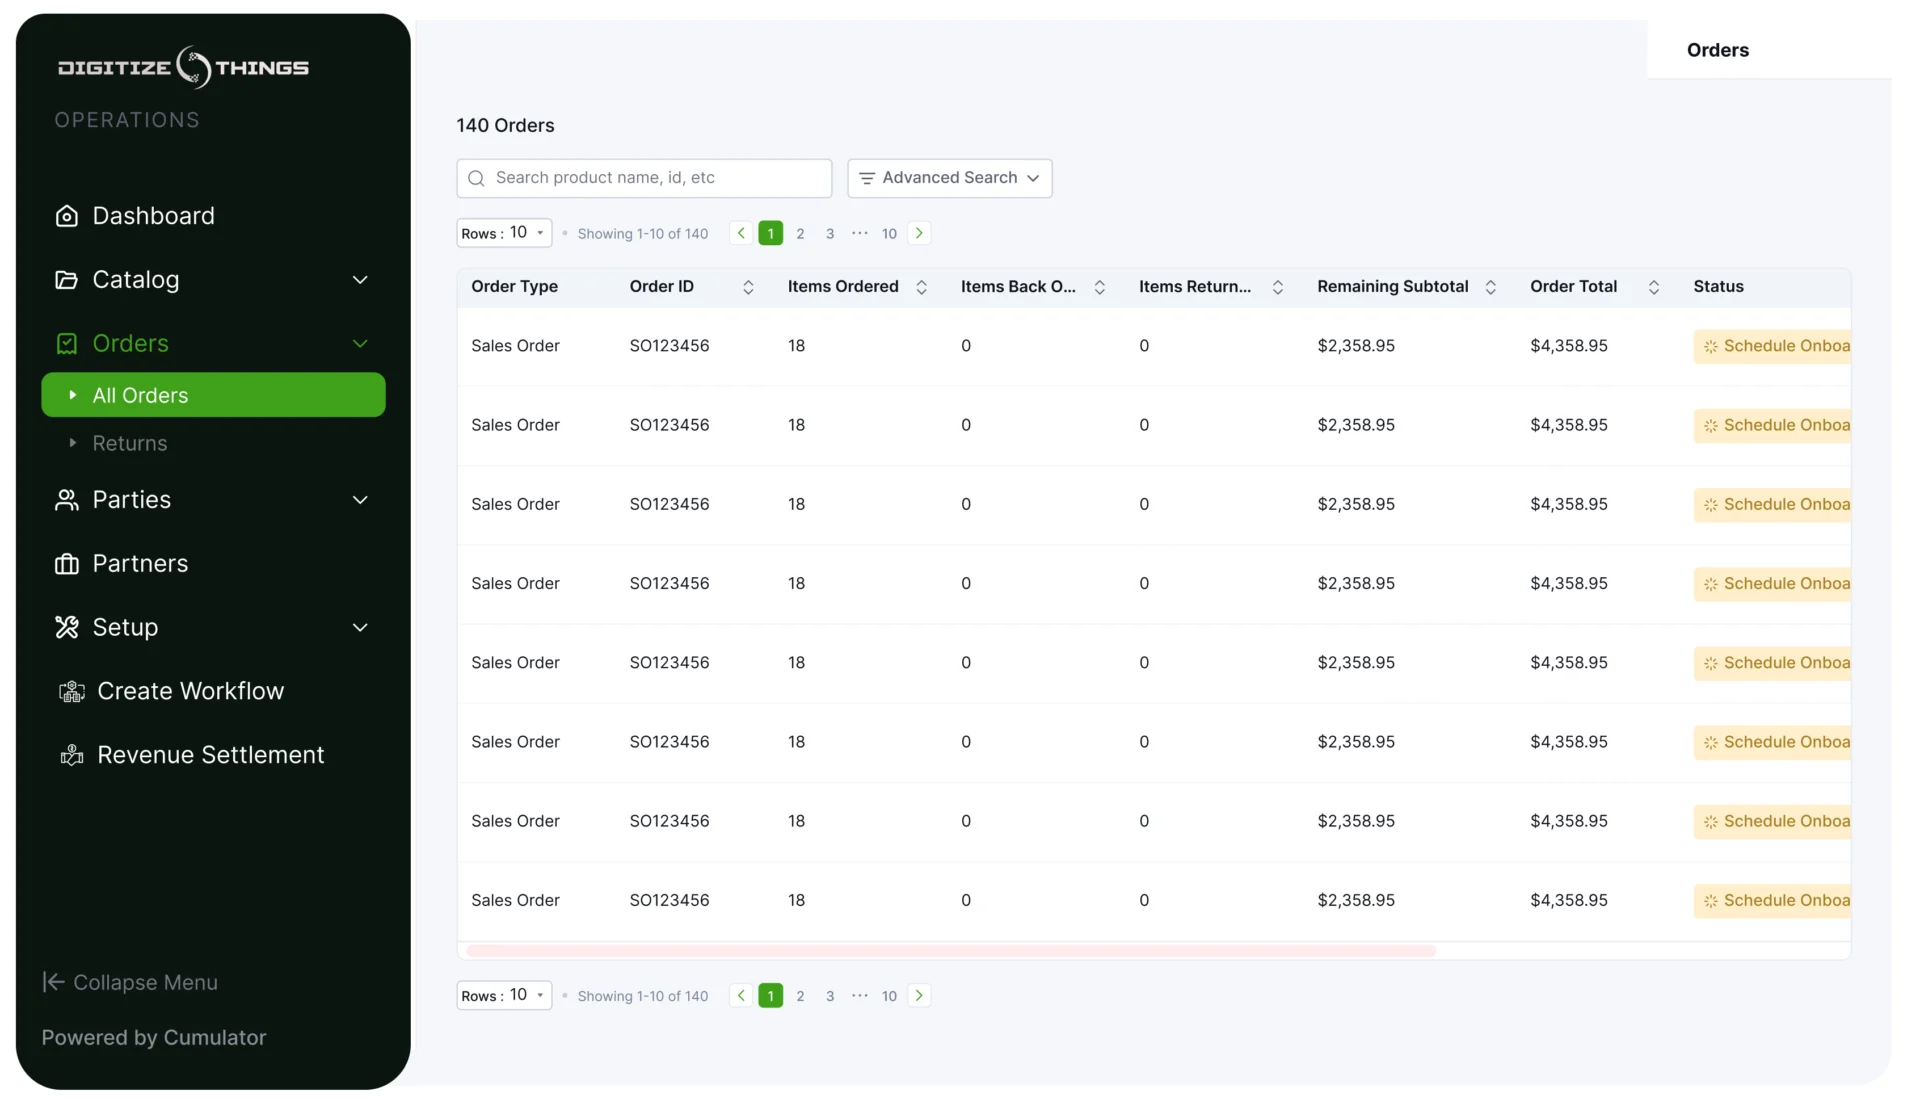
Task: Click the Parties people icon
Action: [66, 500]
